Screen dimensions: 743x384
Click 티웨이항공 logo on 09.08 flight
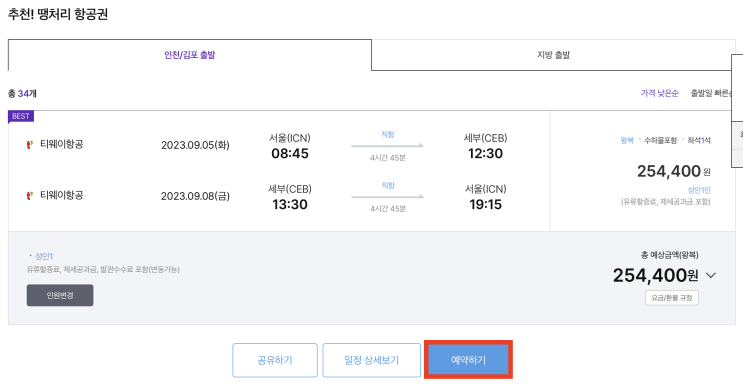coord(30,195)
